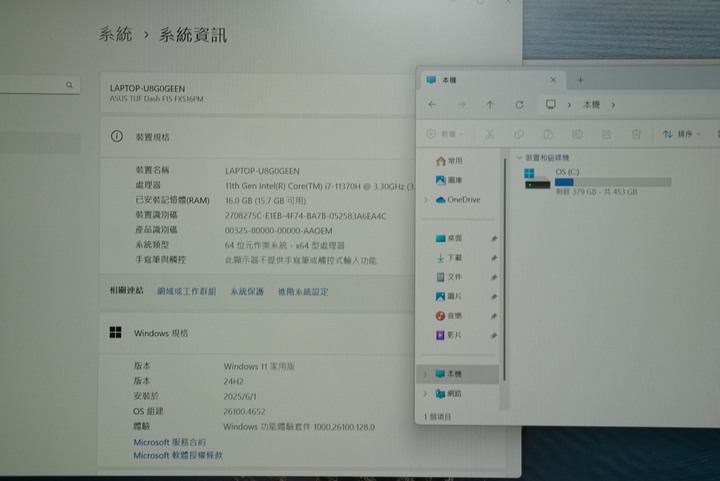Select the OS (C:) drive icon
Screen dimensions: 720x481
pos(537,179)
